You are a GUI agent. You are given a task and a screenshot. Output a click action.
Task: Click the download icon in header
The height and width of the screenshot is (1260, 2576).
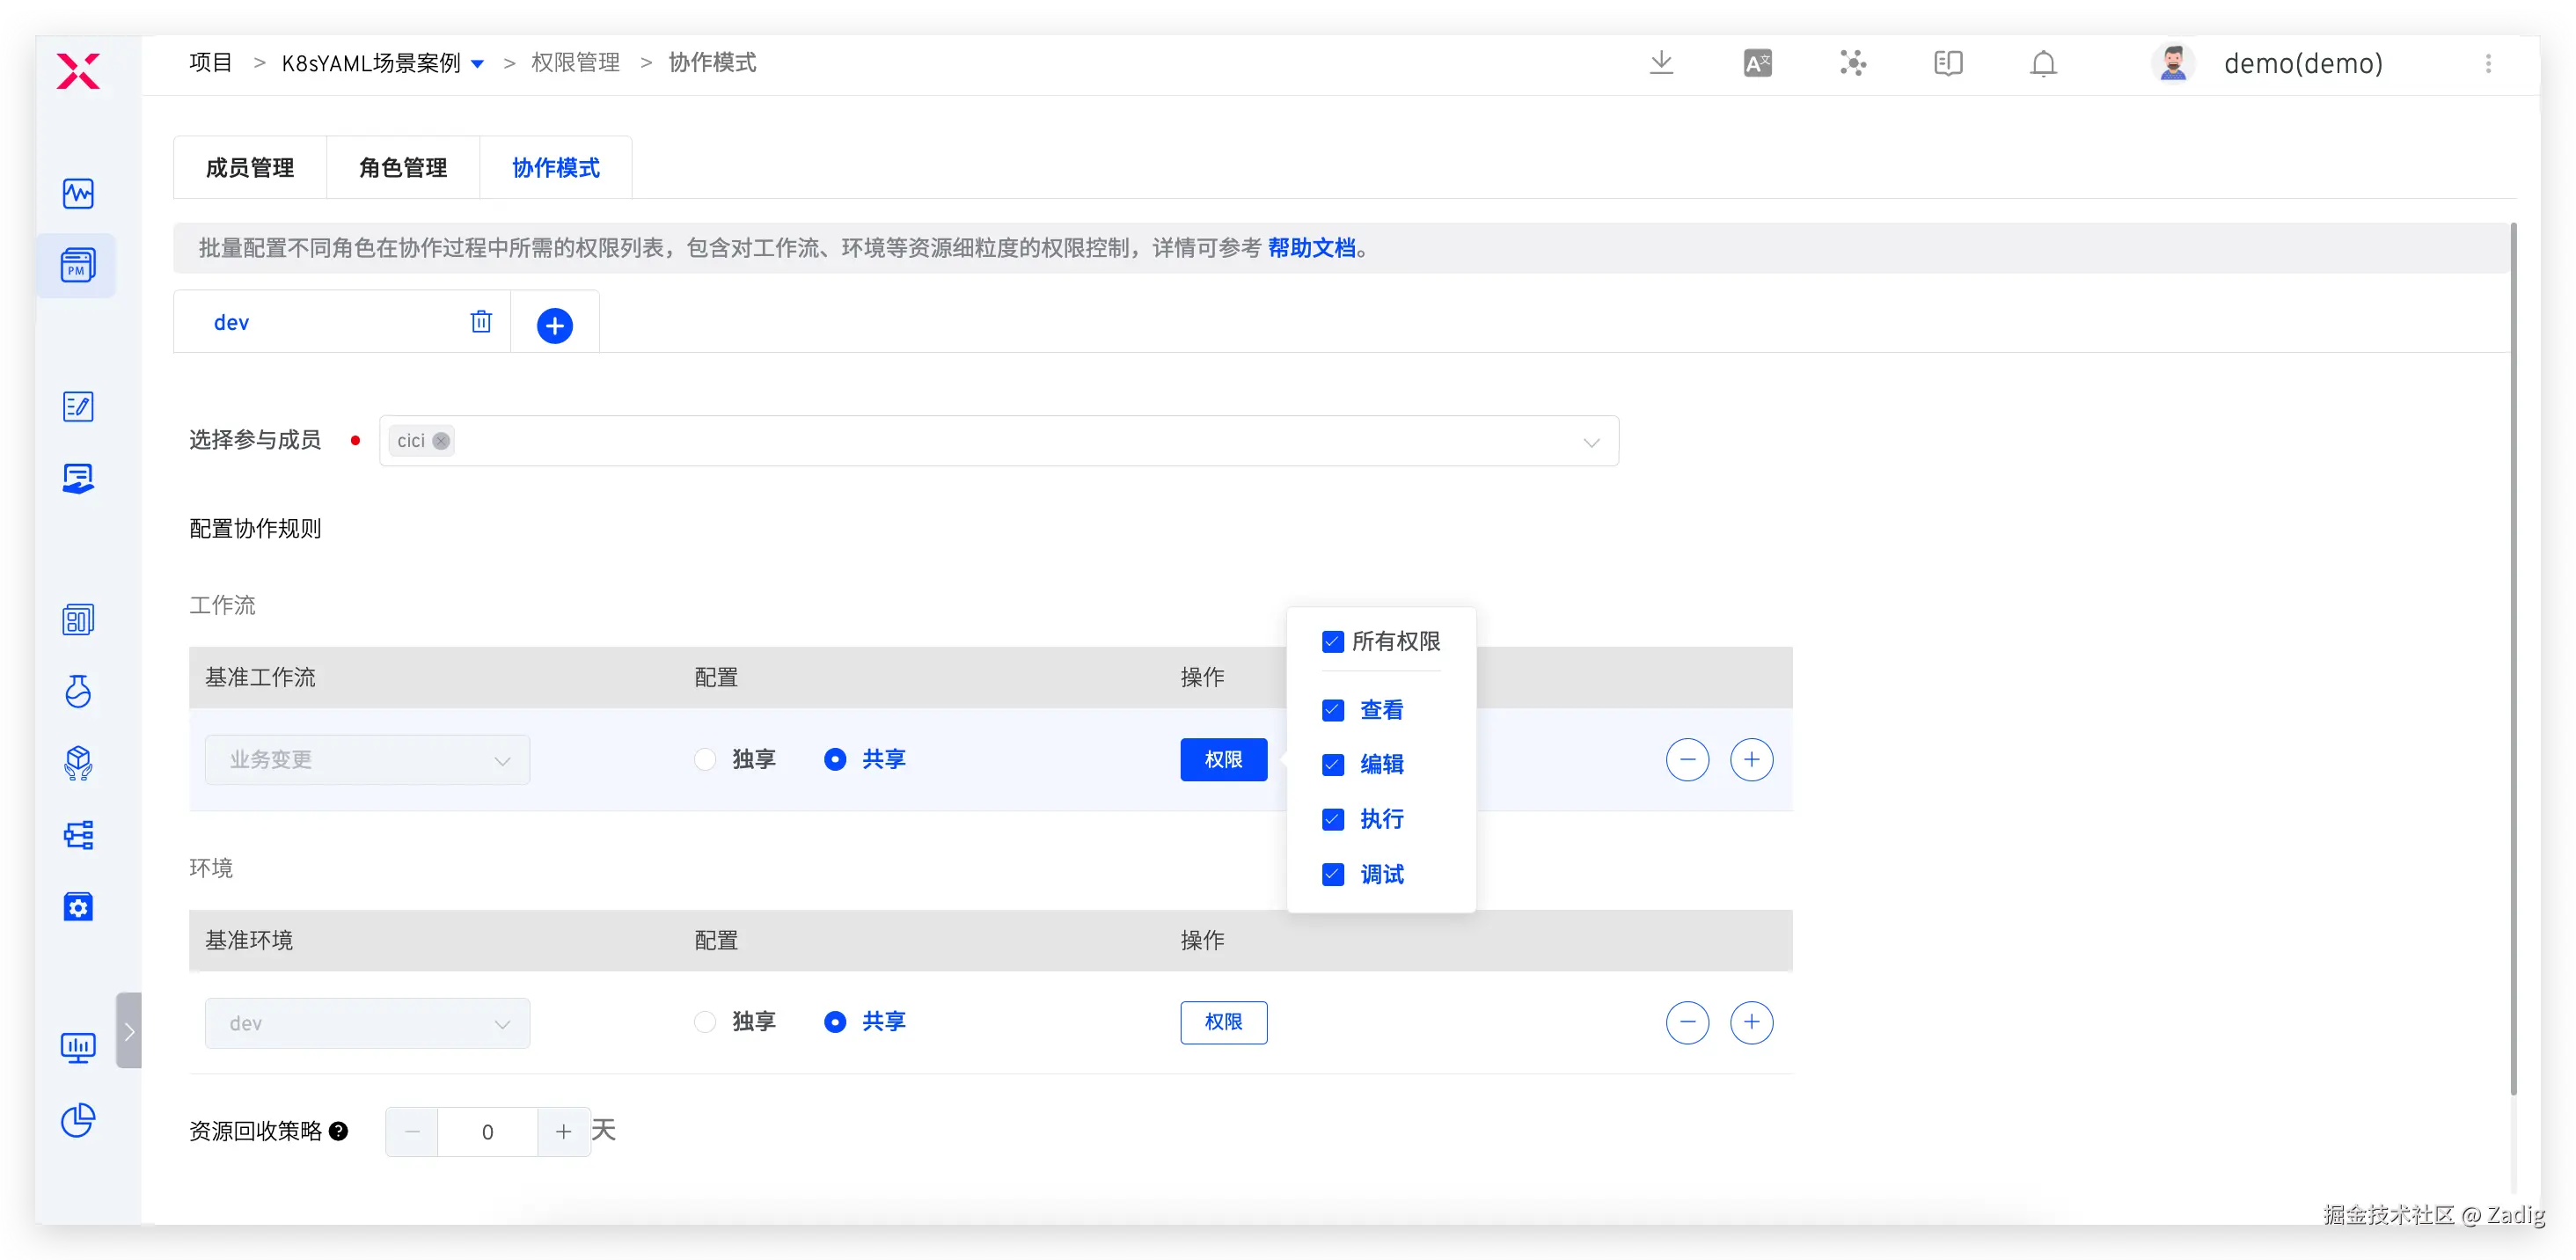1661,62
